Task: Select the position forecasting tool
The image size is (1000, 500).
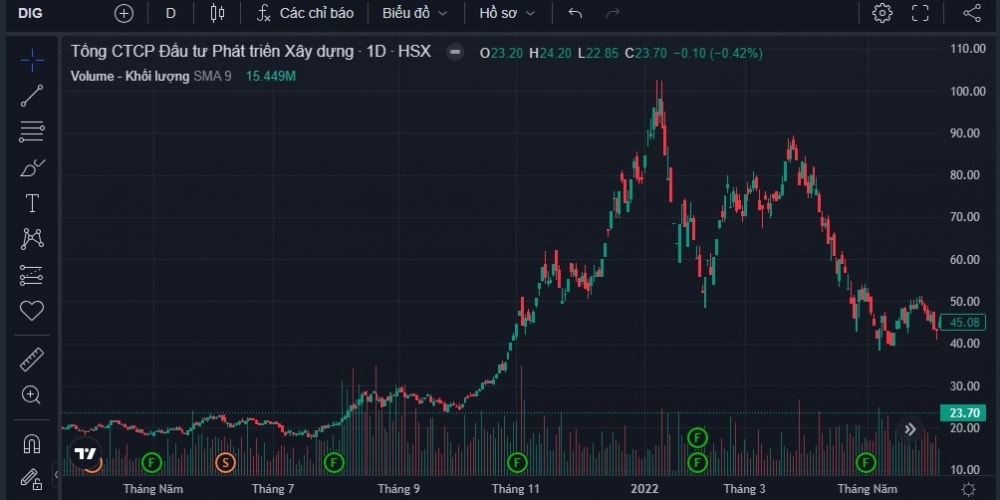Action: [32, 275]
